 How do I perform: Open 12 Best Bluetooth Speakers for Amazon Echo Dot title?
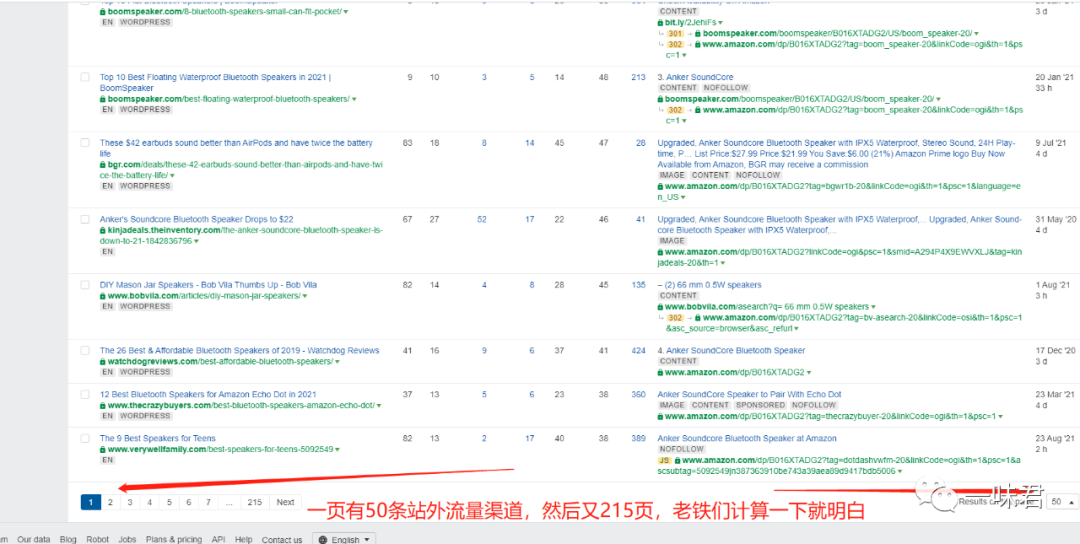tap(208, 394)
